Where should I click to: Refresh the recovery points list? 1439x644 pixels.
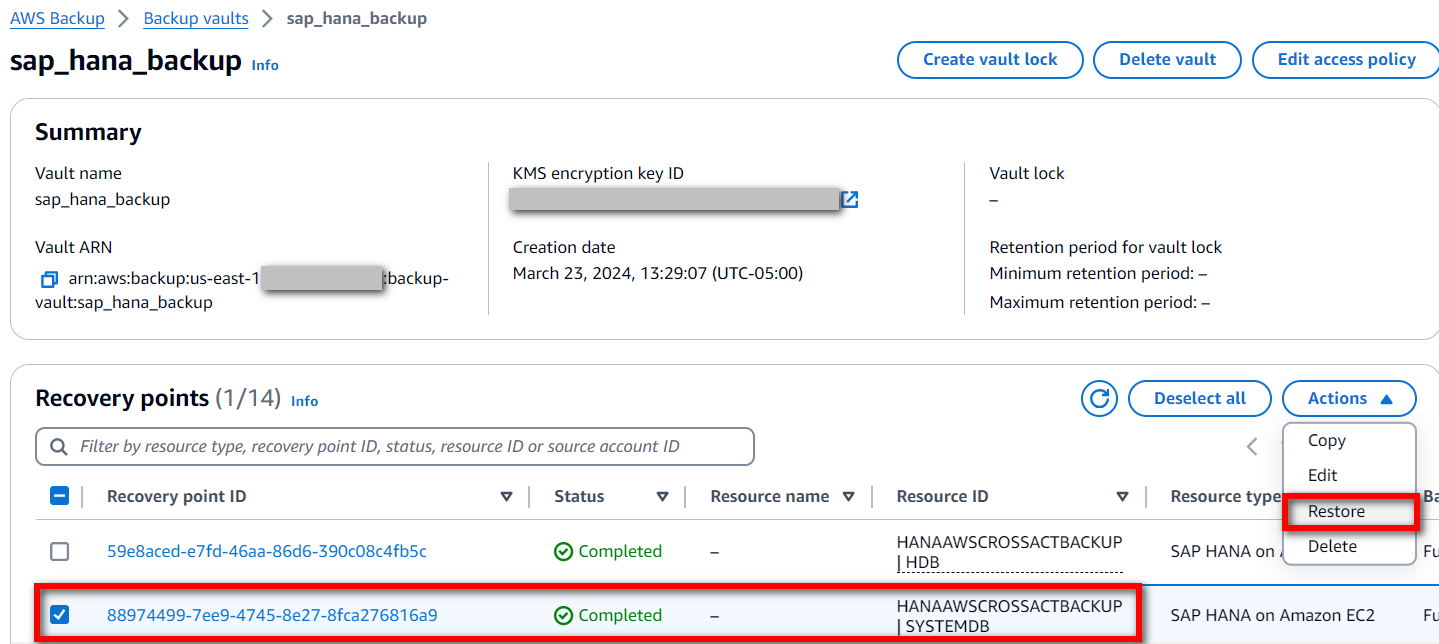tap(1099, 398)
